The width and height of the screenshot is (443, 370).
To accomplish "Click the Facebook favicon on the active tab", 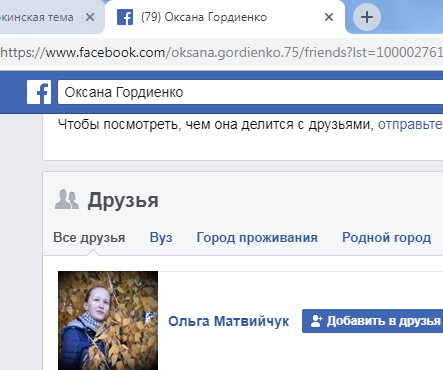I will click(125, 17).
